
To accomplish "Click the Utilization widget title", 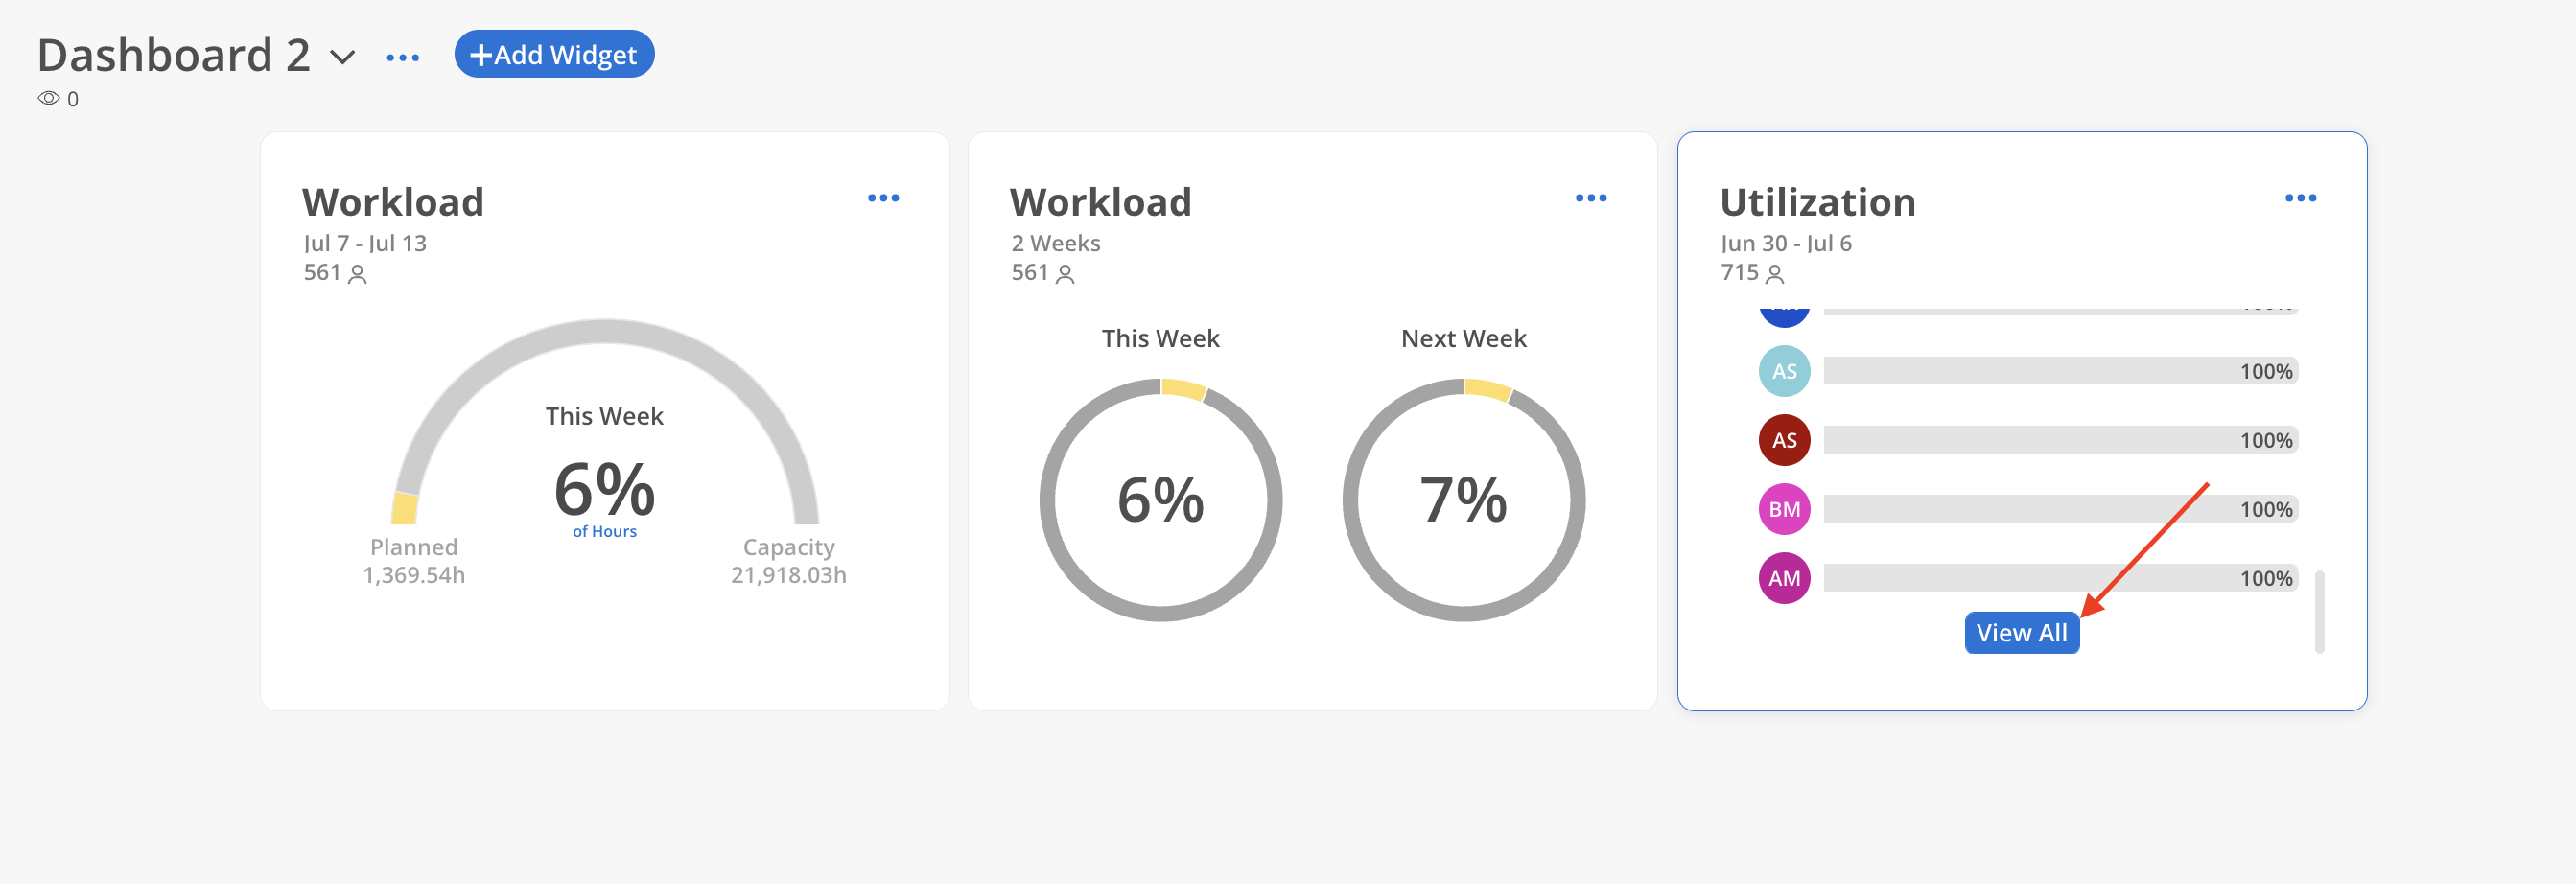I will [x=1817, y=202].
